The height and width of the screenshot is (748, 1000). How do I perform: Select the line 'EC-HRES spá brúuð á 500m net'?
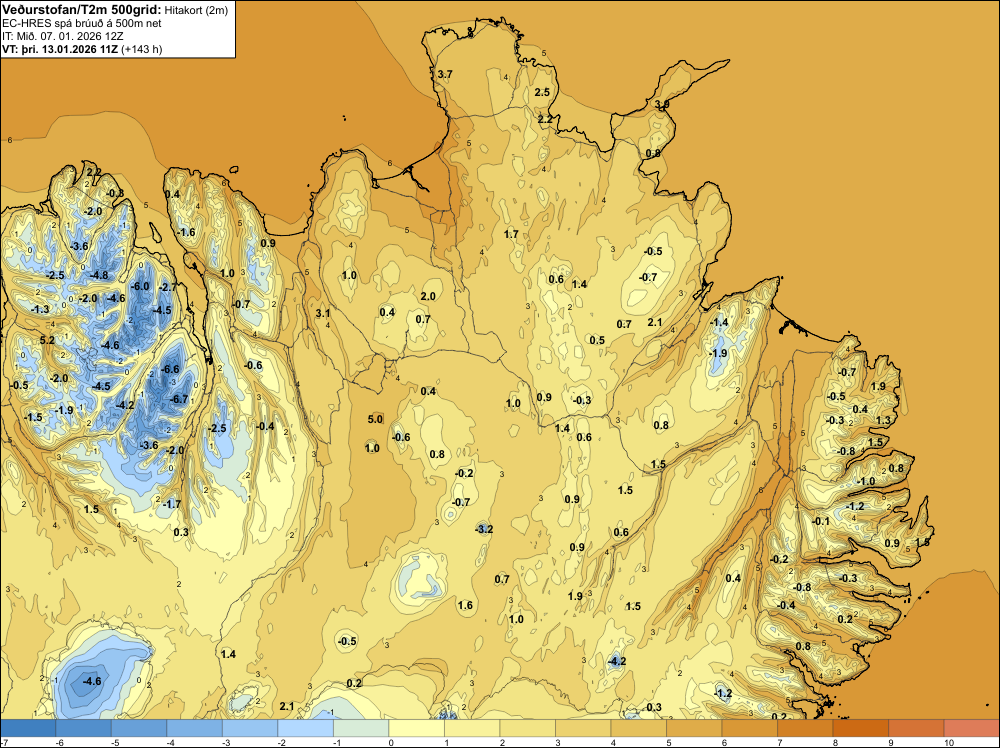click(x=82, y=24)
